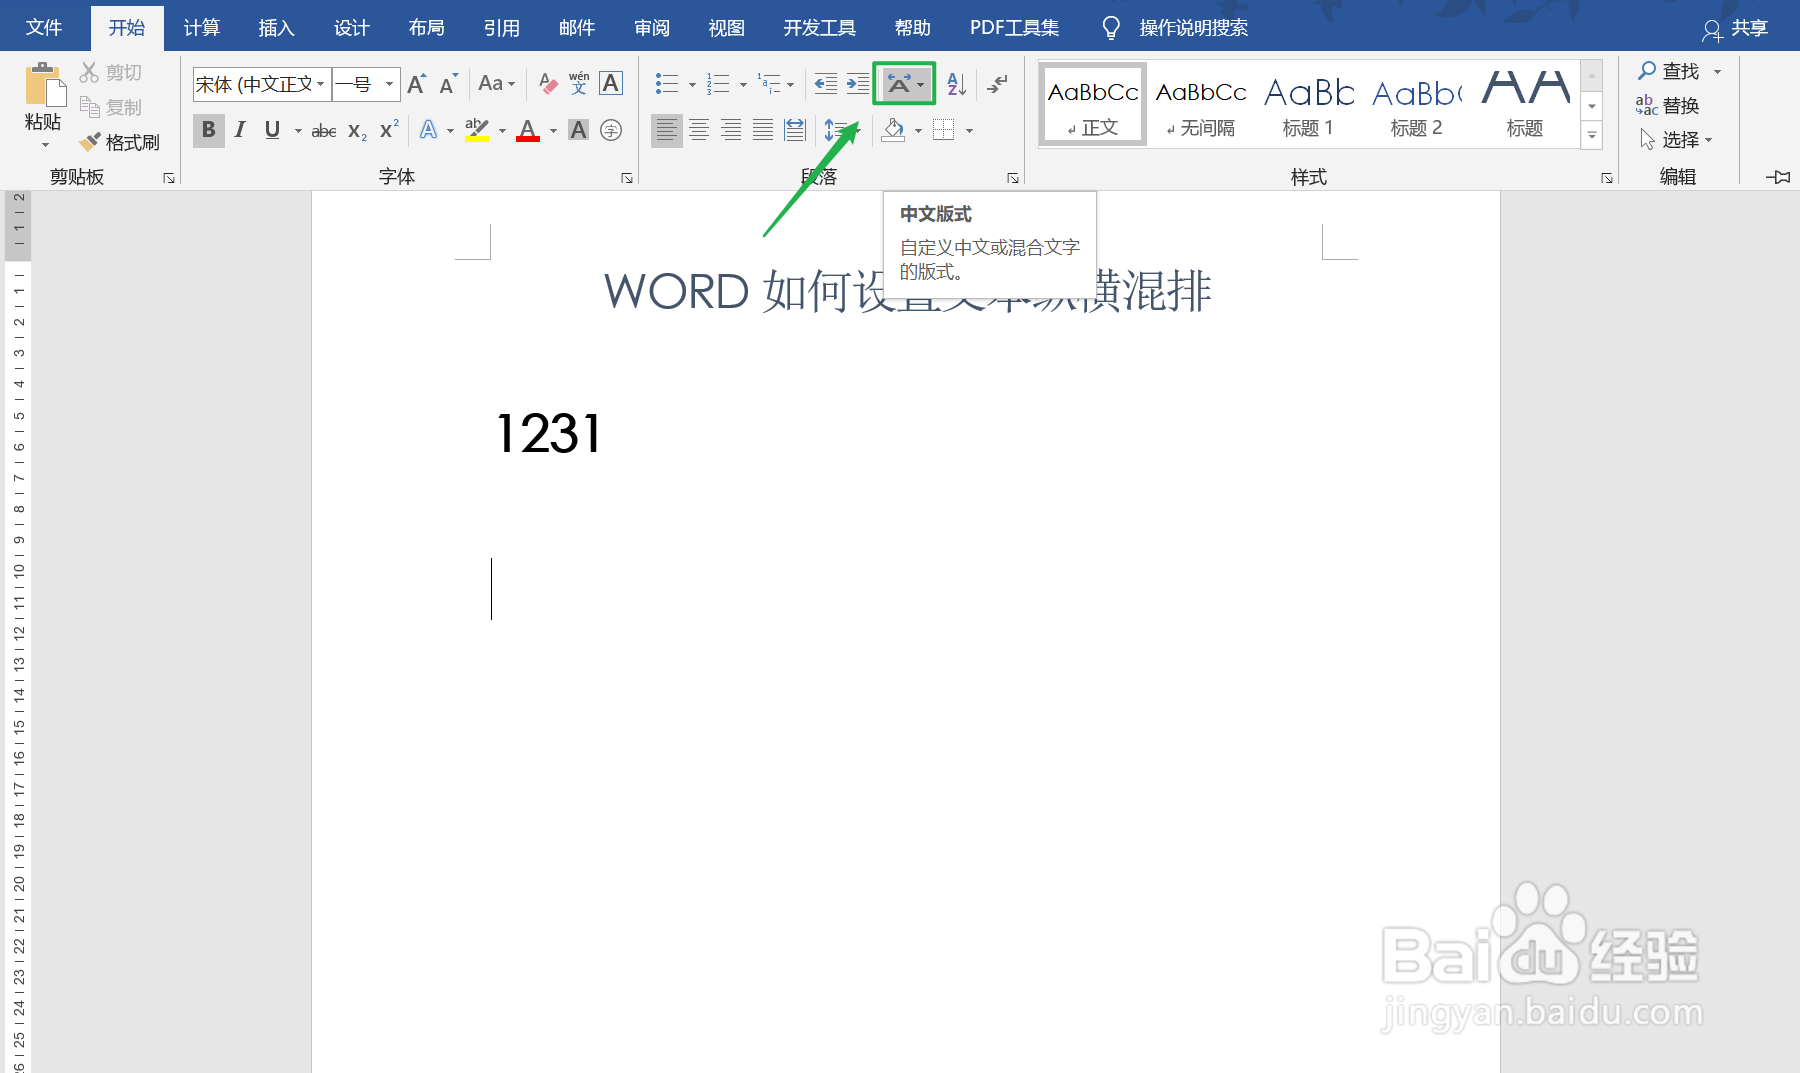
Task: Copy selection using 复制 button
Action: tap(111, 107)
